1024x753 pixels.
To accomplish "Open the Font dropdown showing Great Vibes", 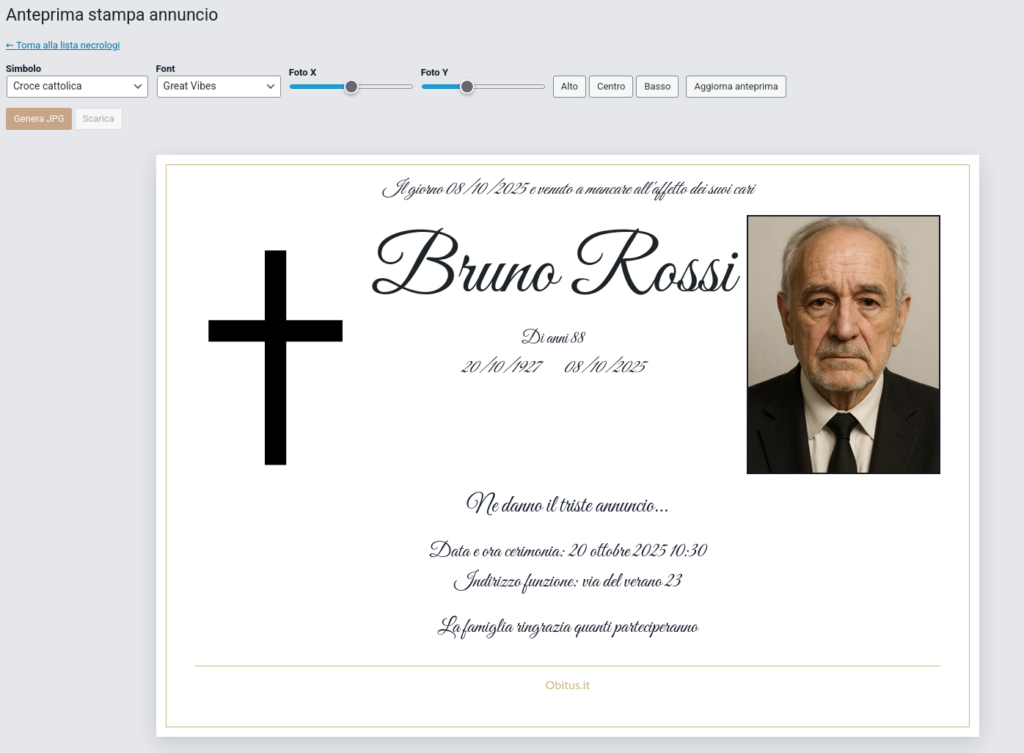I will pyautogui.click(x=219, y=86).
